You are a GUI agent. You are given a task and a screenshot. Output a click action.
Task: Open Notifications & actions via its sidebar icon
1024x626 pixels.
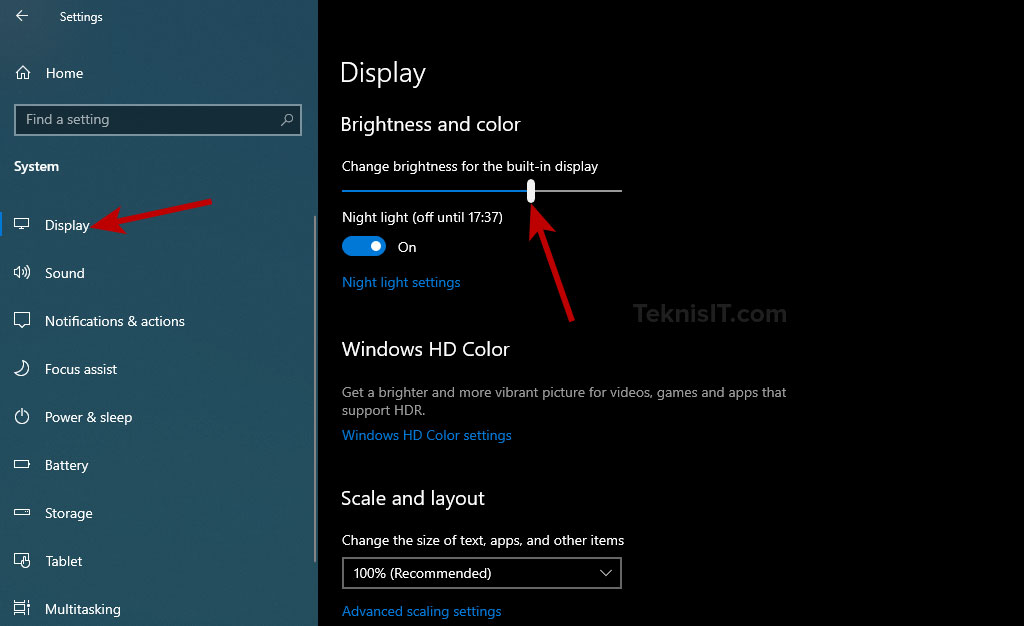tap(21, 320)
